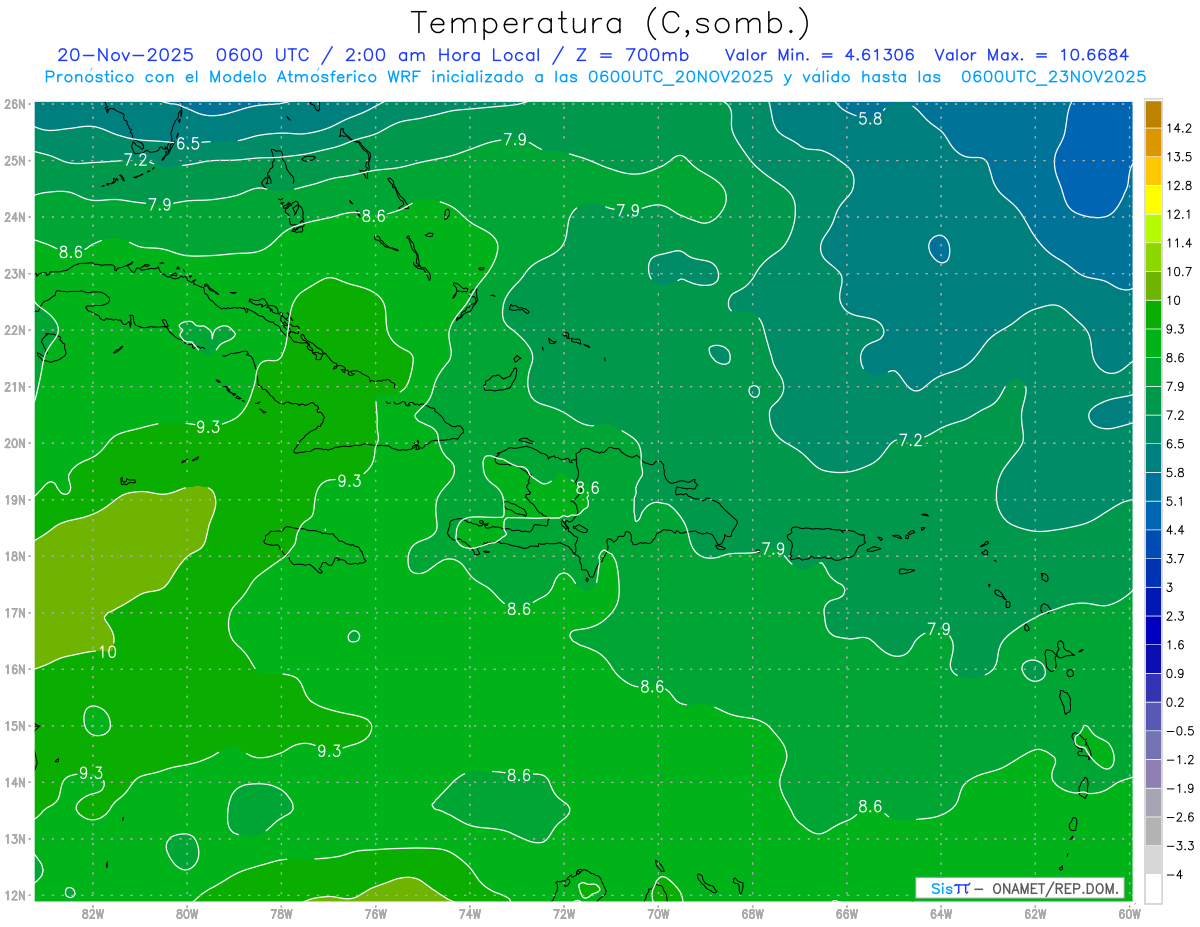Pick the white color bar swatch below -4

point(1153,888)
